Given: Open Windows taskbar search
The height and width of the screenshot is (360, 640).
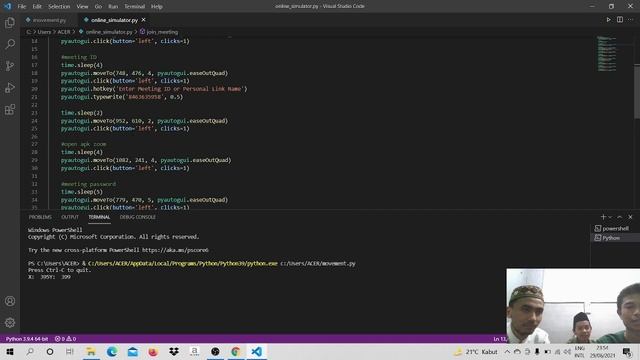Looking at the screenshot, I should tap(30, 351).
